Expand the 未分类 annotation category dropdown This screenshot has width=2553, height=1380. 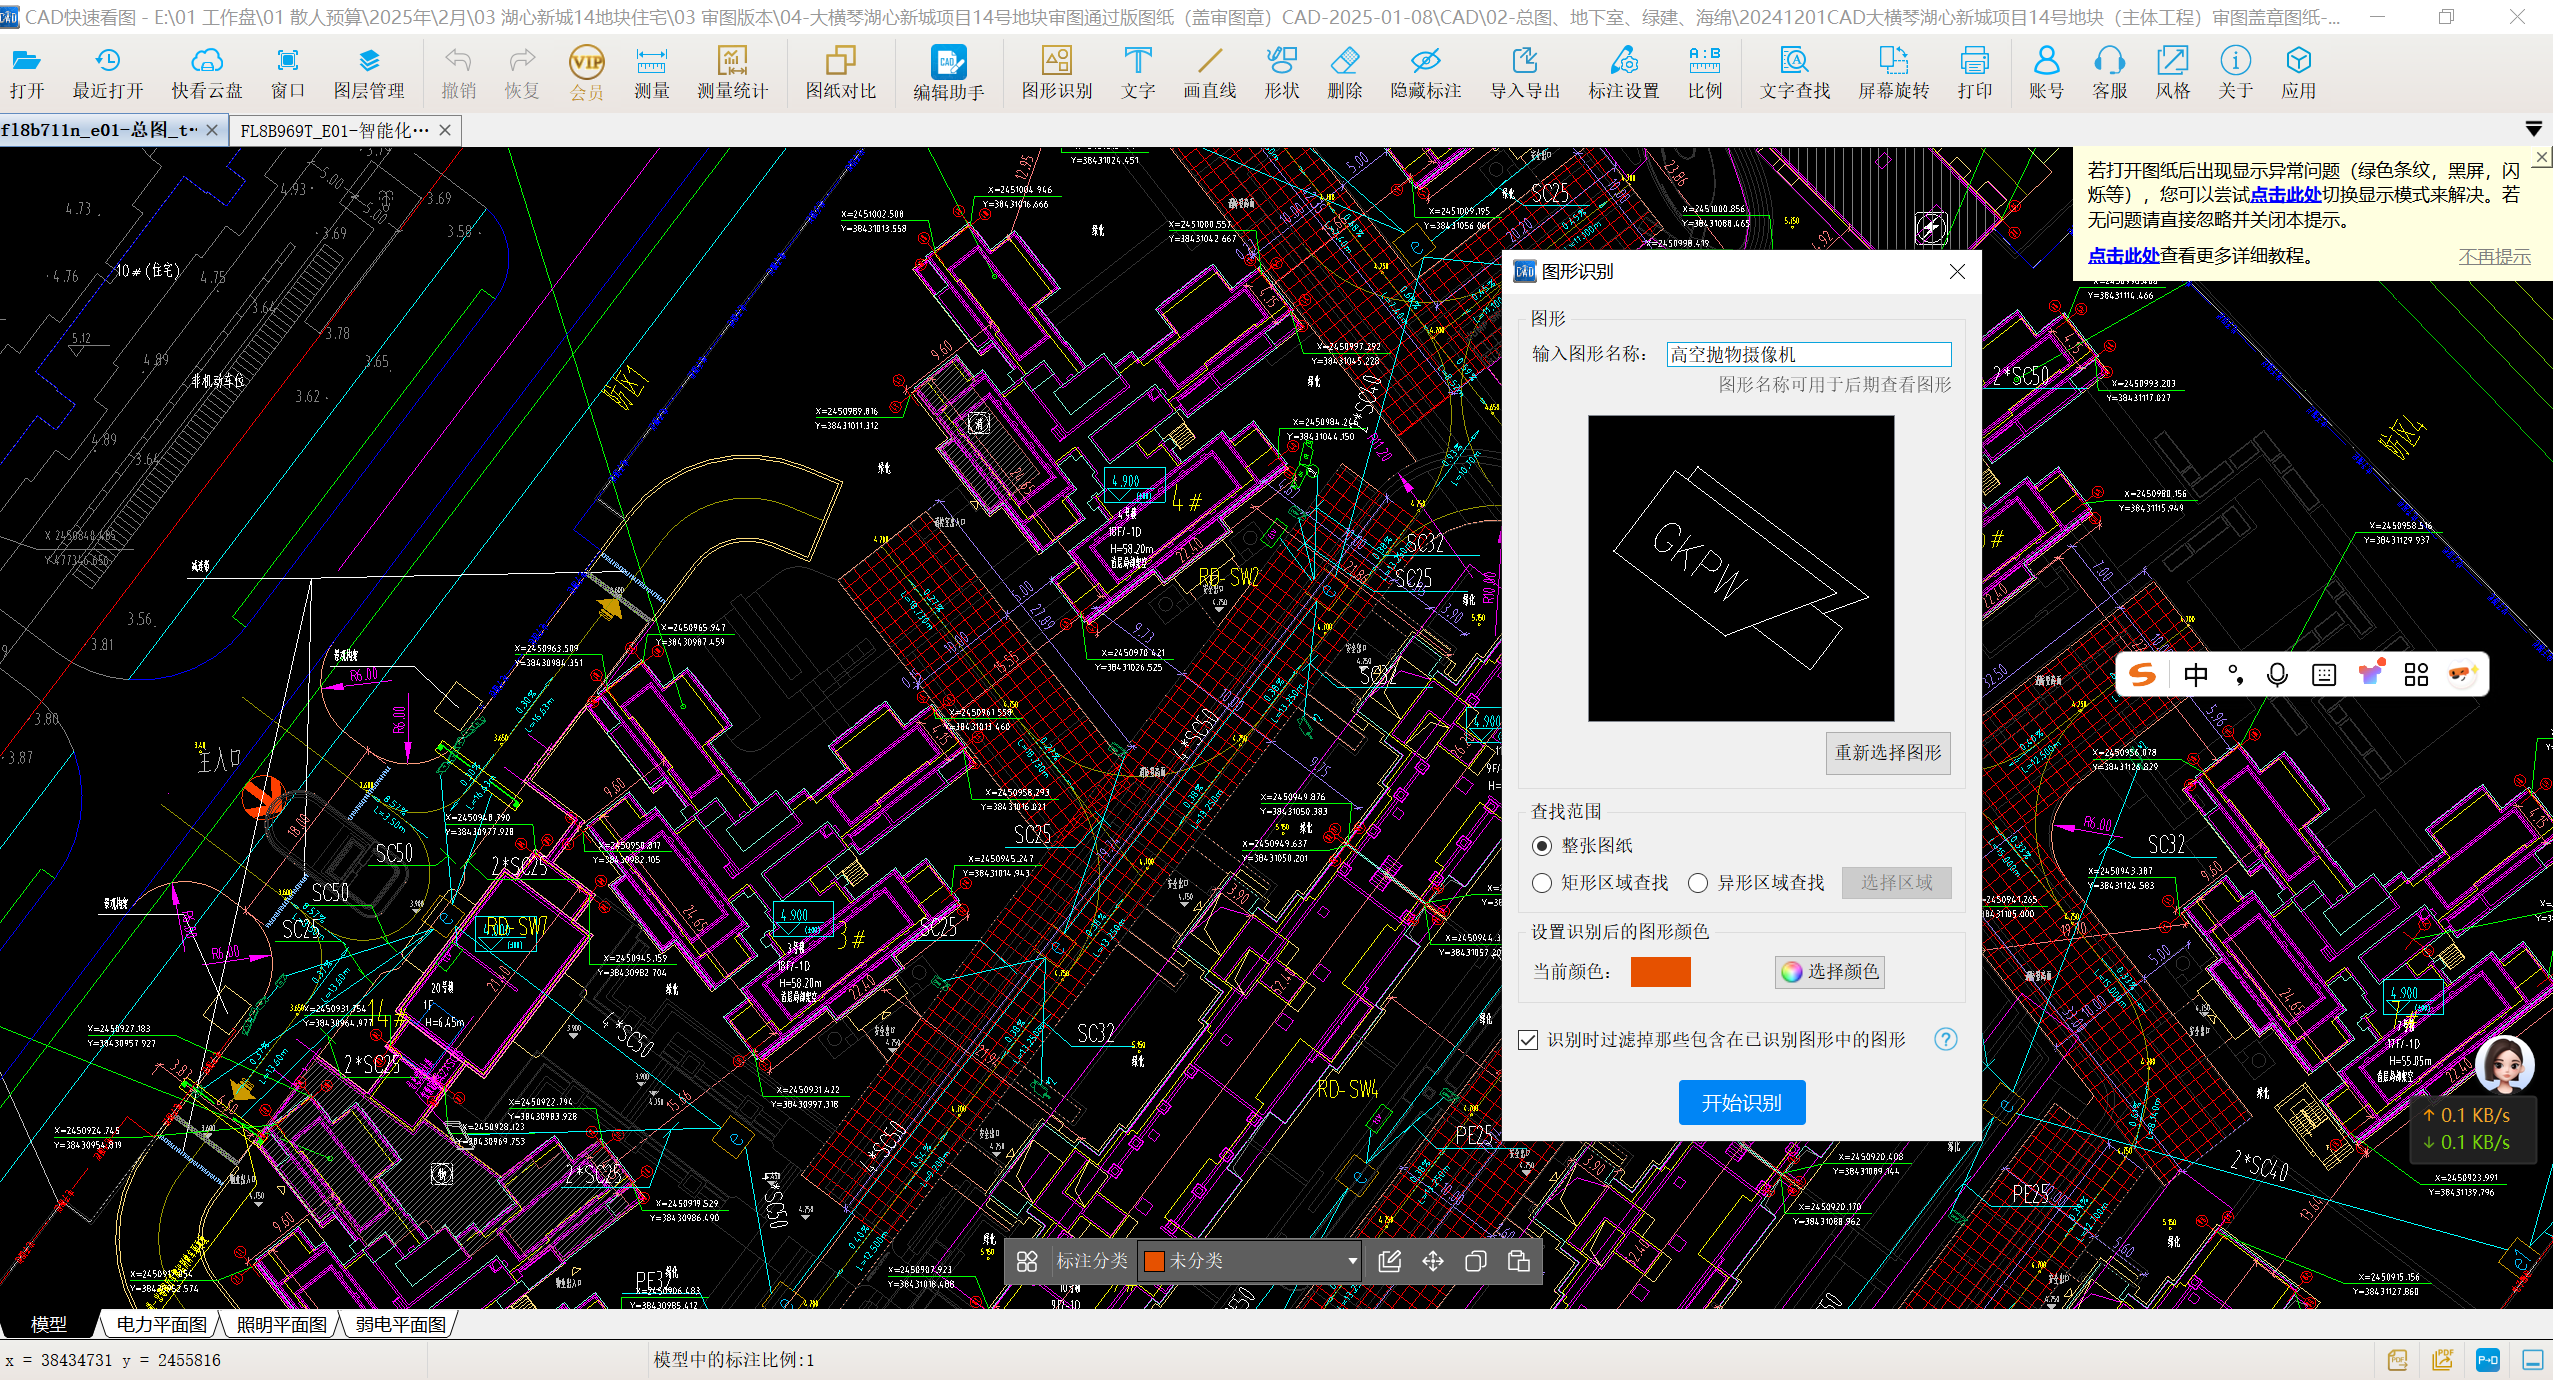click(x=1352, y=1261)
